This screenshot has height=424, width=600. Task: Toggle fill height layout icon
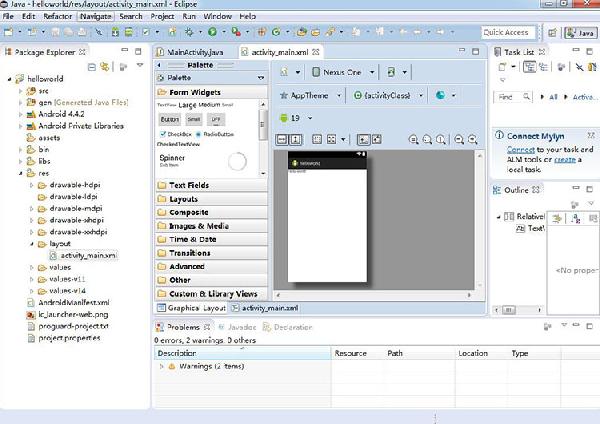coord(295,140)
